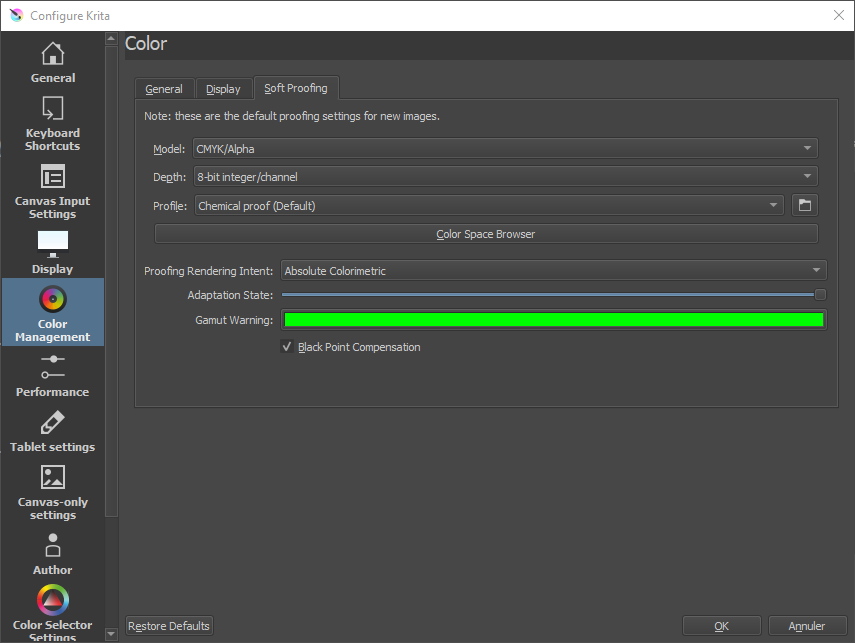The image size is (855, 643).
Task: Open the General settings category
Action: (52, 62)
